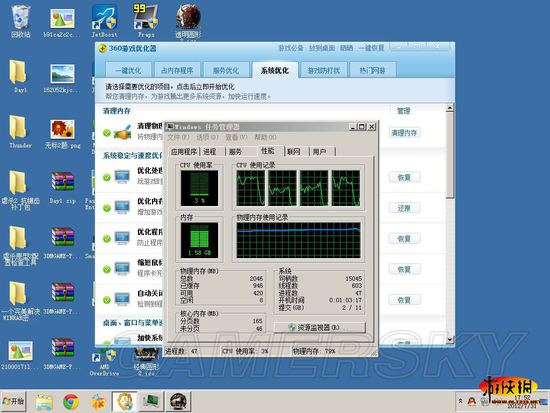Expand hidden tray icons arrow
550x413 pixels.
pyautogui.click(x=460, y=401)
